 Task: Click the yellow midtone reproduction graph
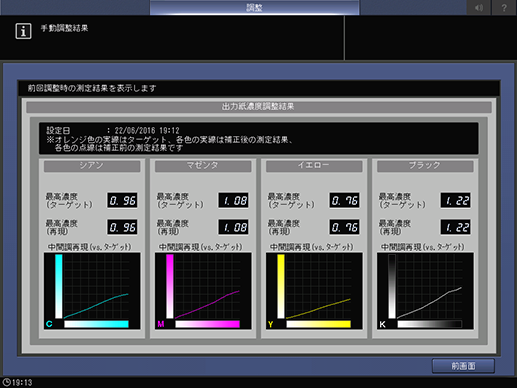pyautogui.click(x=314, y=291)
